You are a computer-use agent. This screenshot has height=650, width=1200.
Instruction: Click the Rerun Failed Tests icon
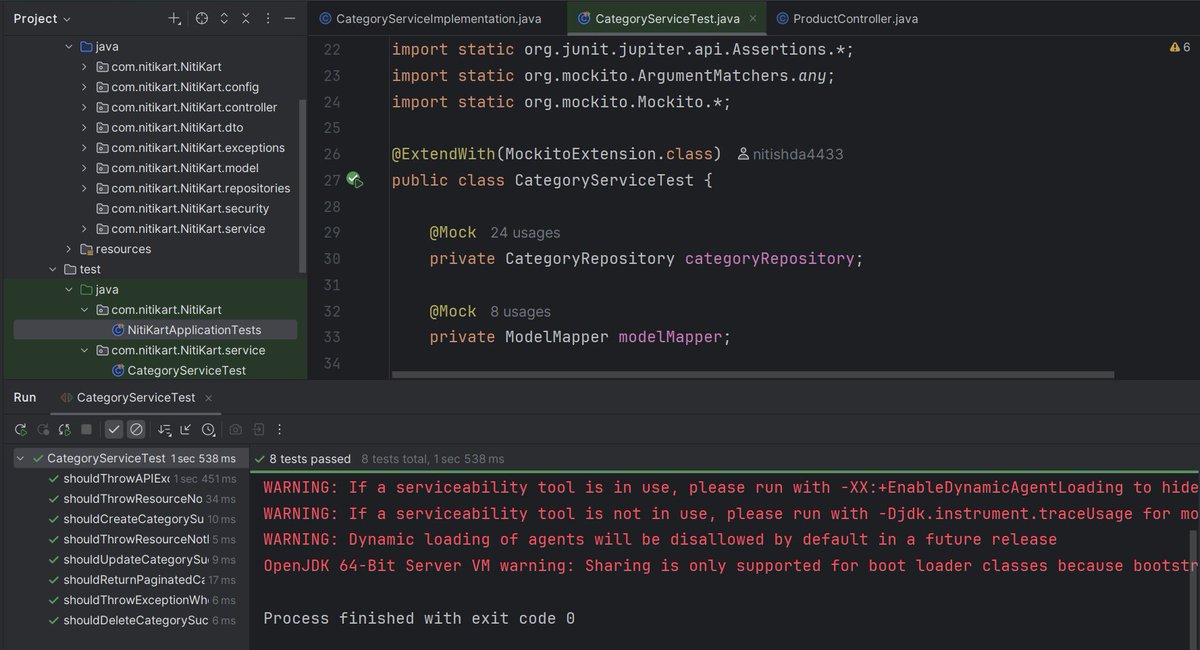click(43, 429)
